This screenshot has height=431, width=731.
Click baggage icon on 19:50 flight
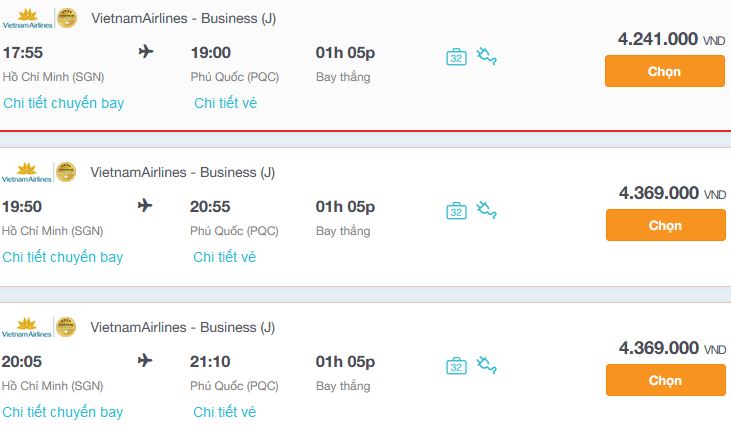(456, 211)
